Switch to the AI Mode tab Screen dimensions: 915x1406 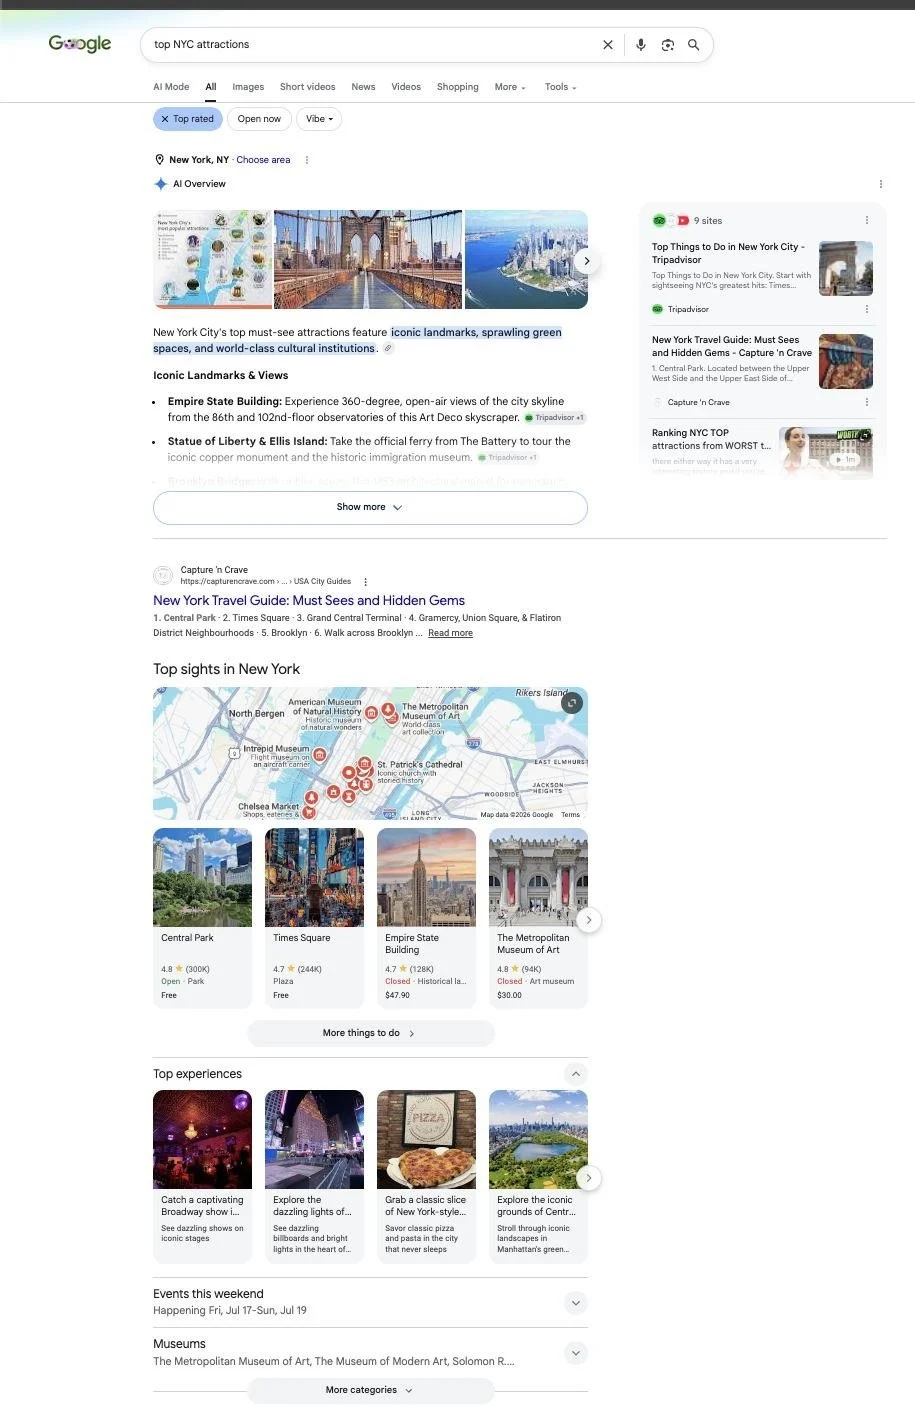tap(171, 87)
